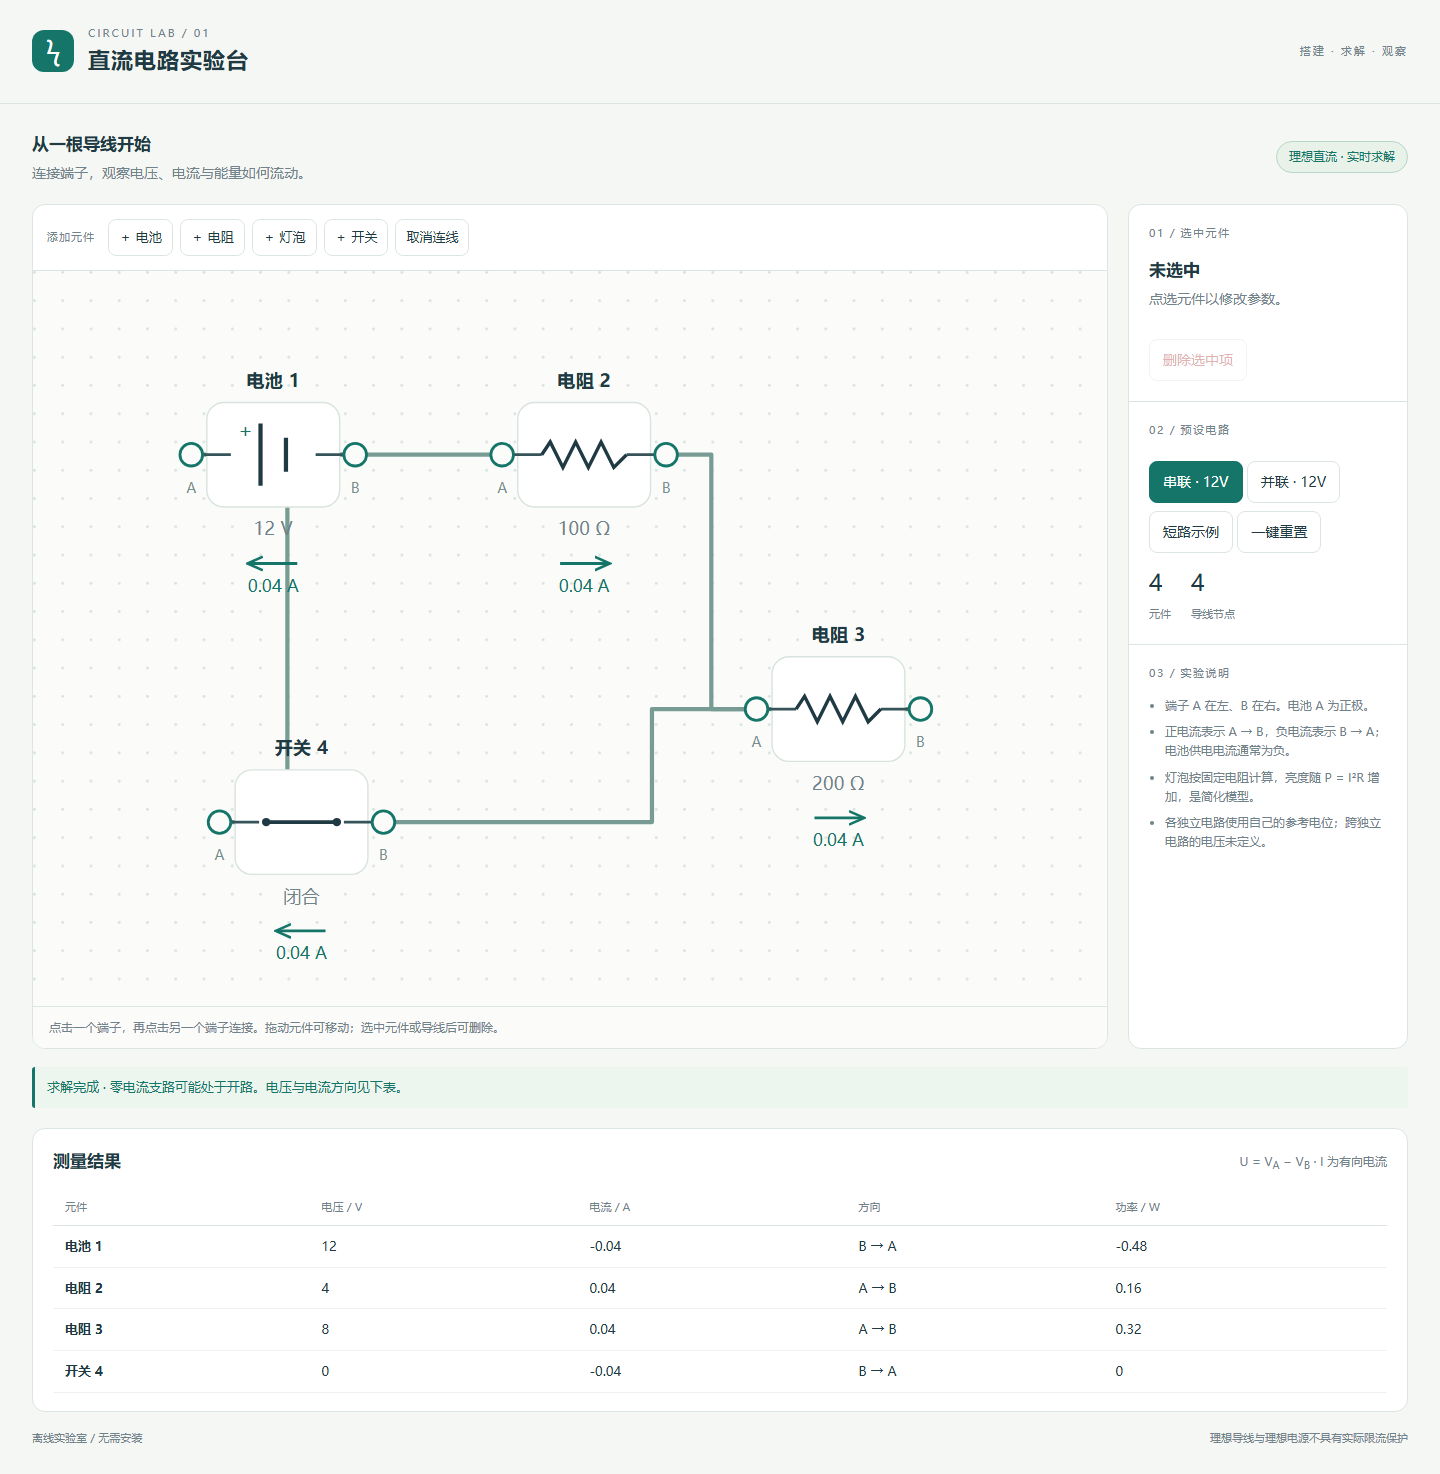The image size is (1440, 1474).
Task: Click the -0.48 power value for 电池 1
Action: tap(1131, 1246)
